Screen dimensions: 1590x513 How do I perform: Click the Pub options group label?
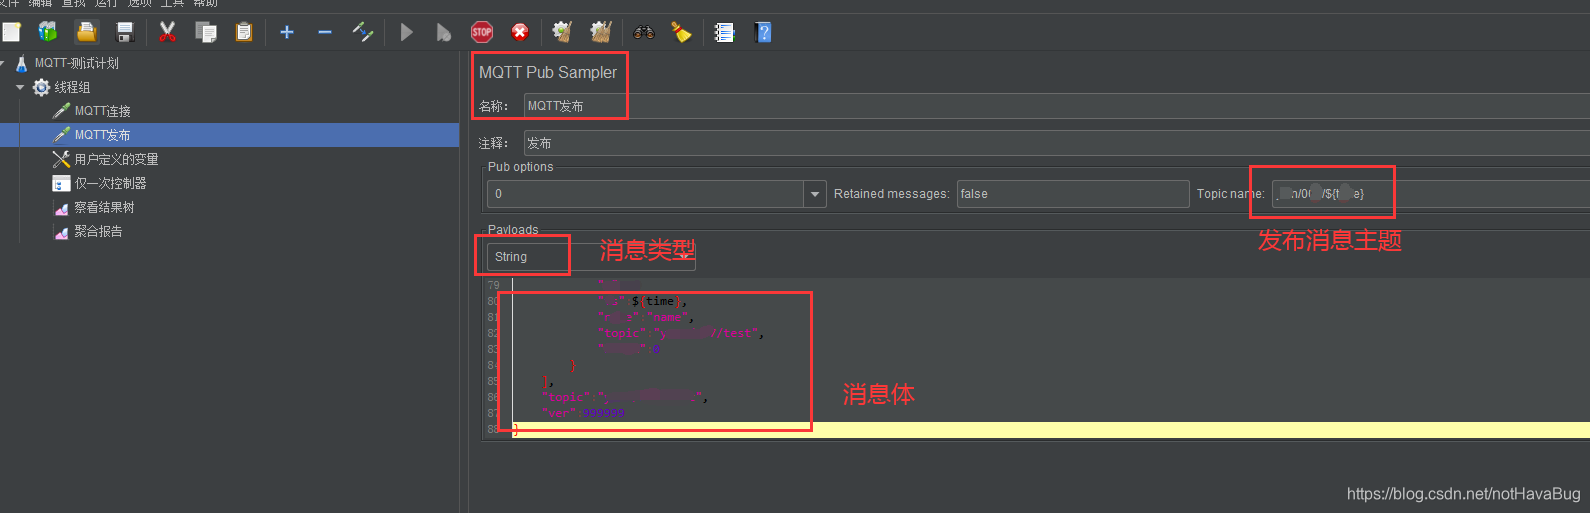click(520, 167)
